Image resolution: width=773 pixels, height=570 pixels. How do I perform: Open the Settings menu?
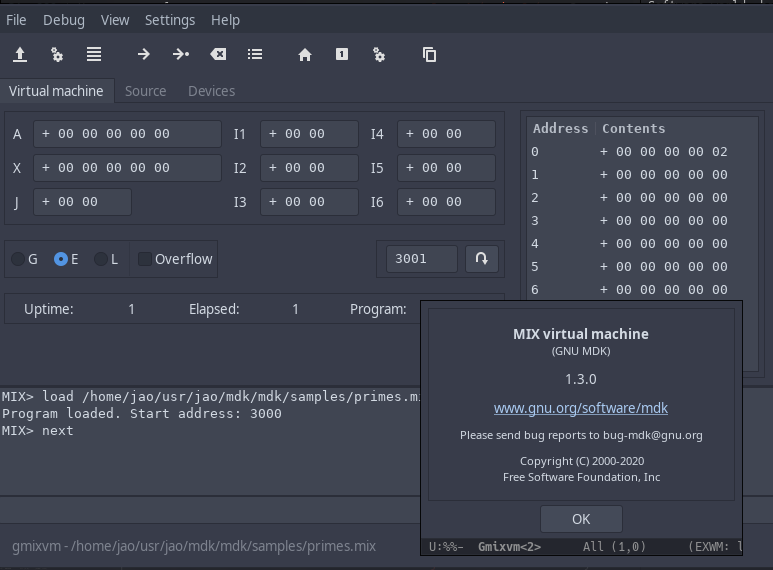(170, 20)
